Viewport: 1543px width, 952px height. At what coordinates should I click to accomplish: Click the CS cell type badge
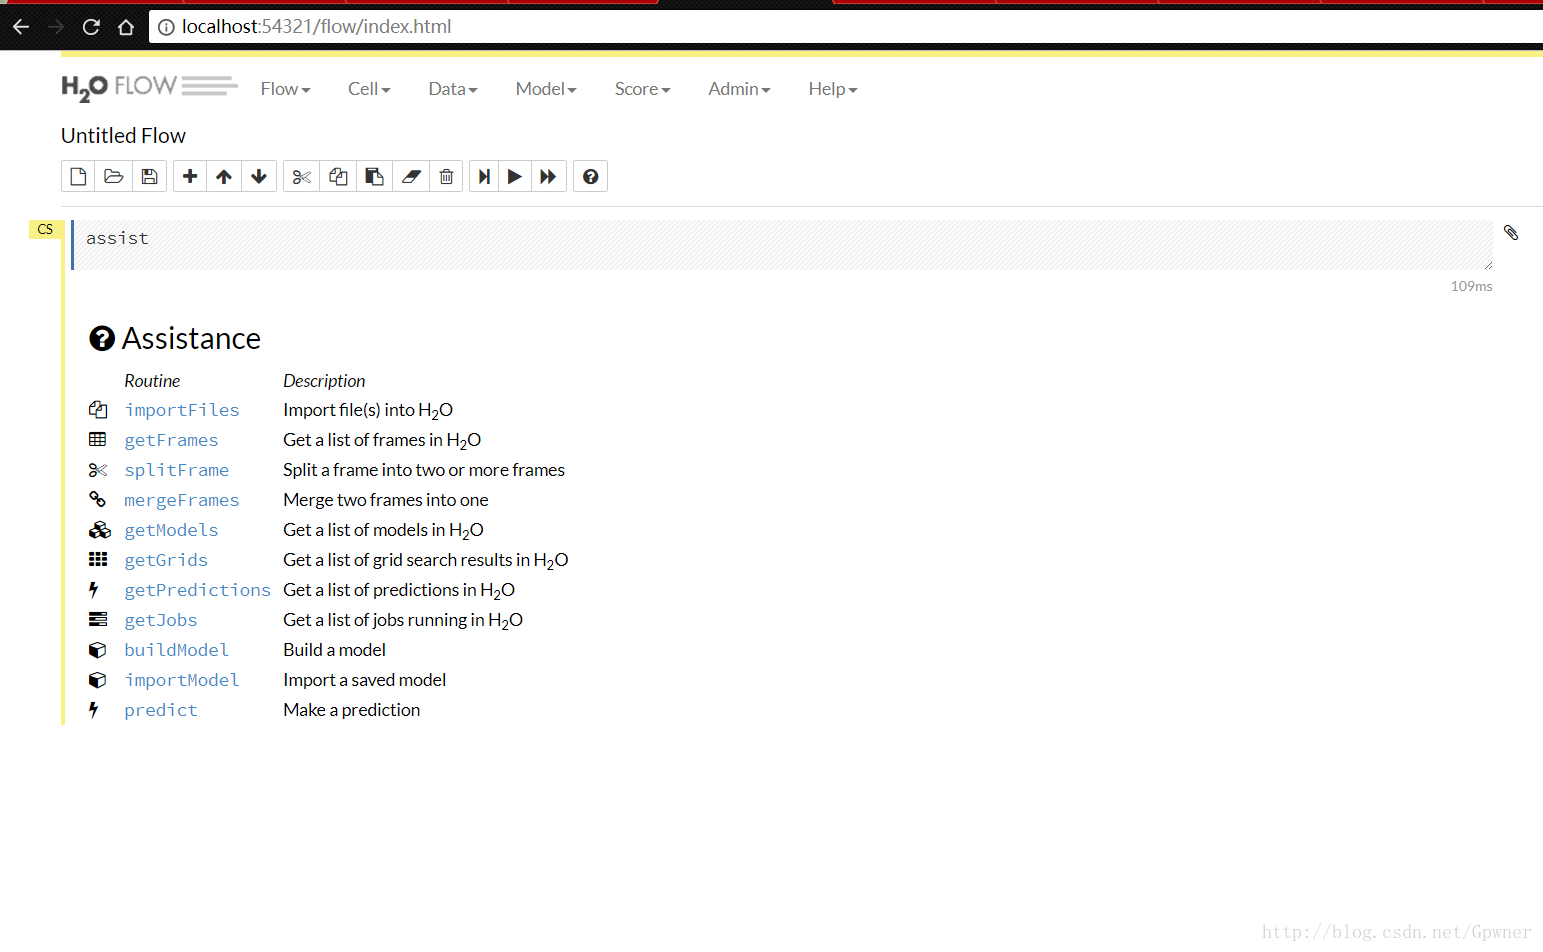45,230
